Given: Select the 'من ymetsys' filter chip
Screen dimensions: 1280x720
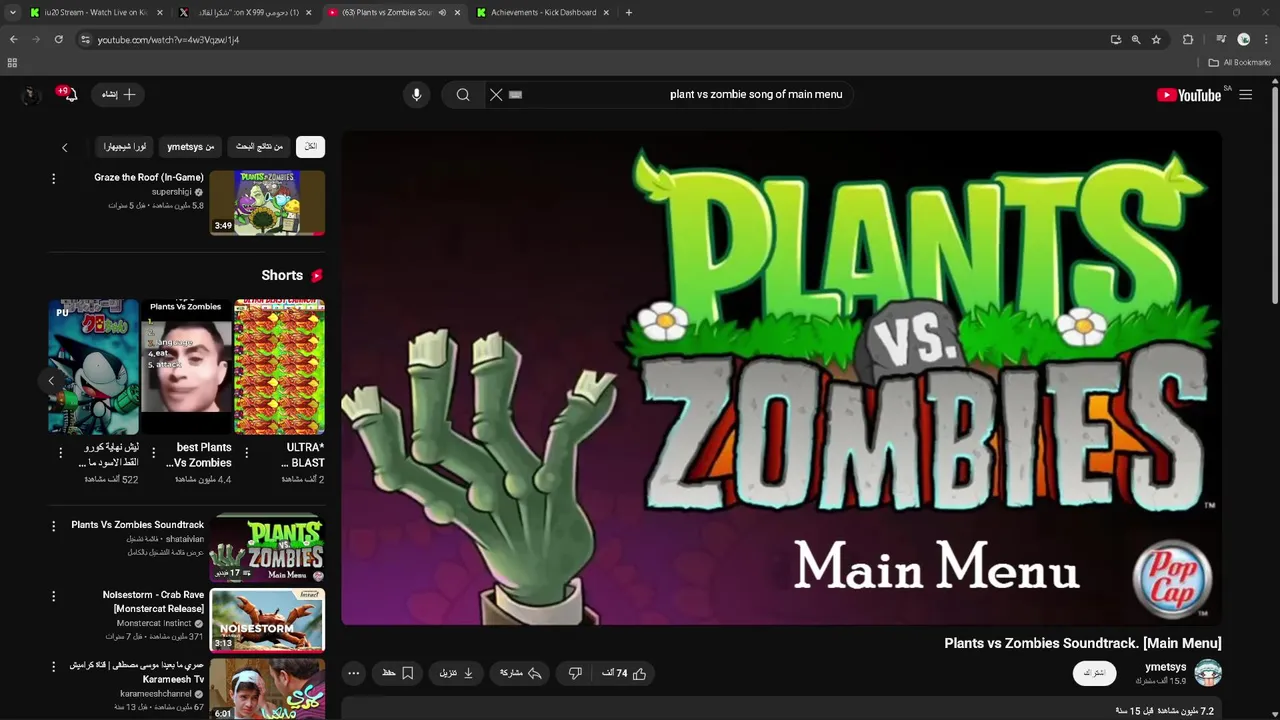Looking at the screenshot, I should 190,146.
